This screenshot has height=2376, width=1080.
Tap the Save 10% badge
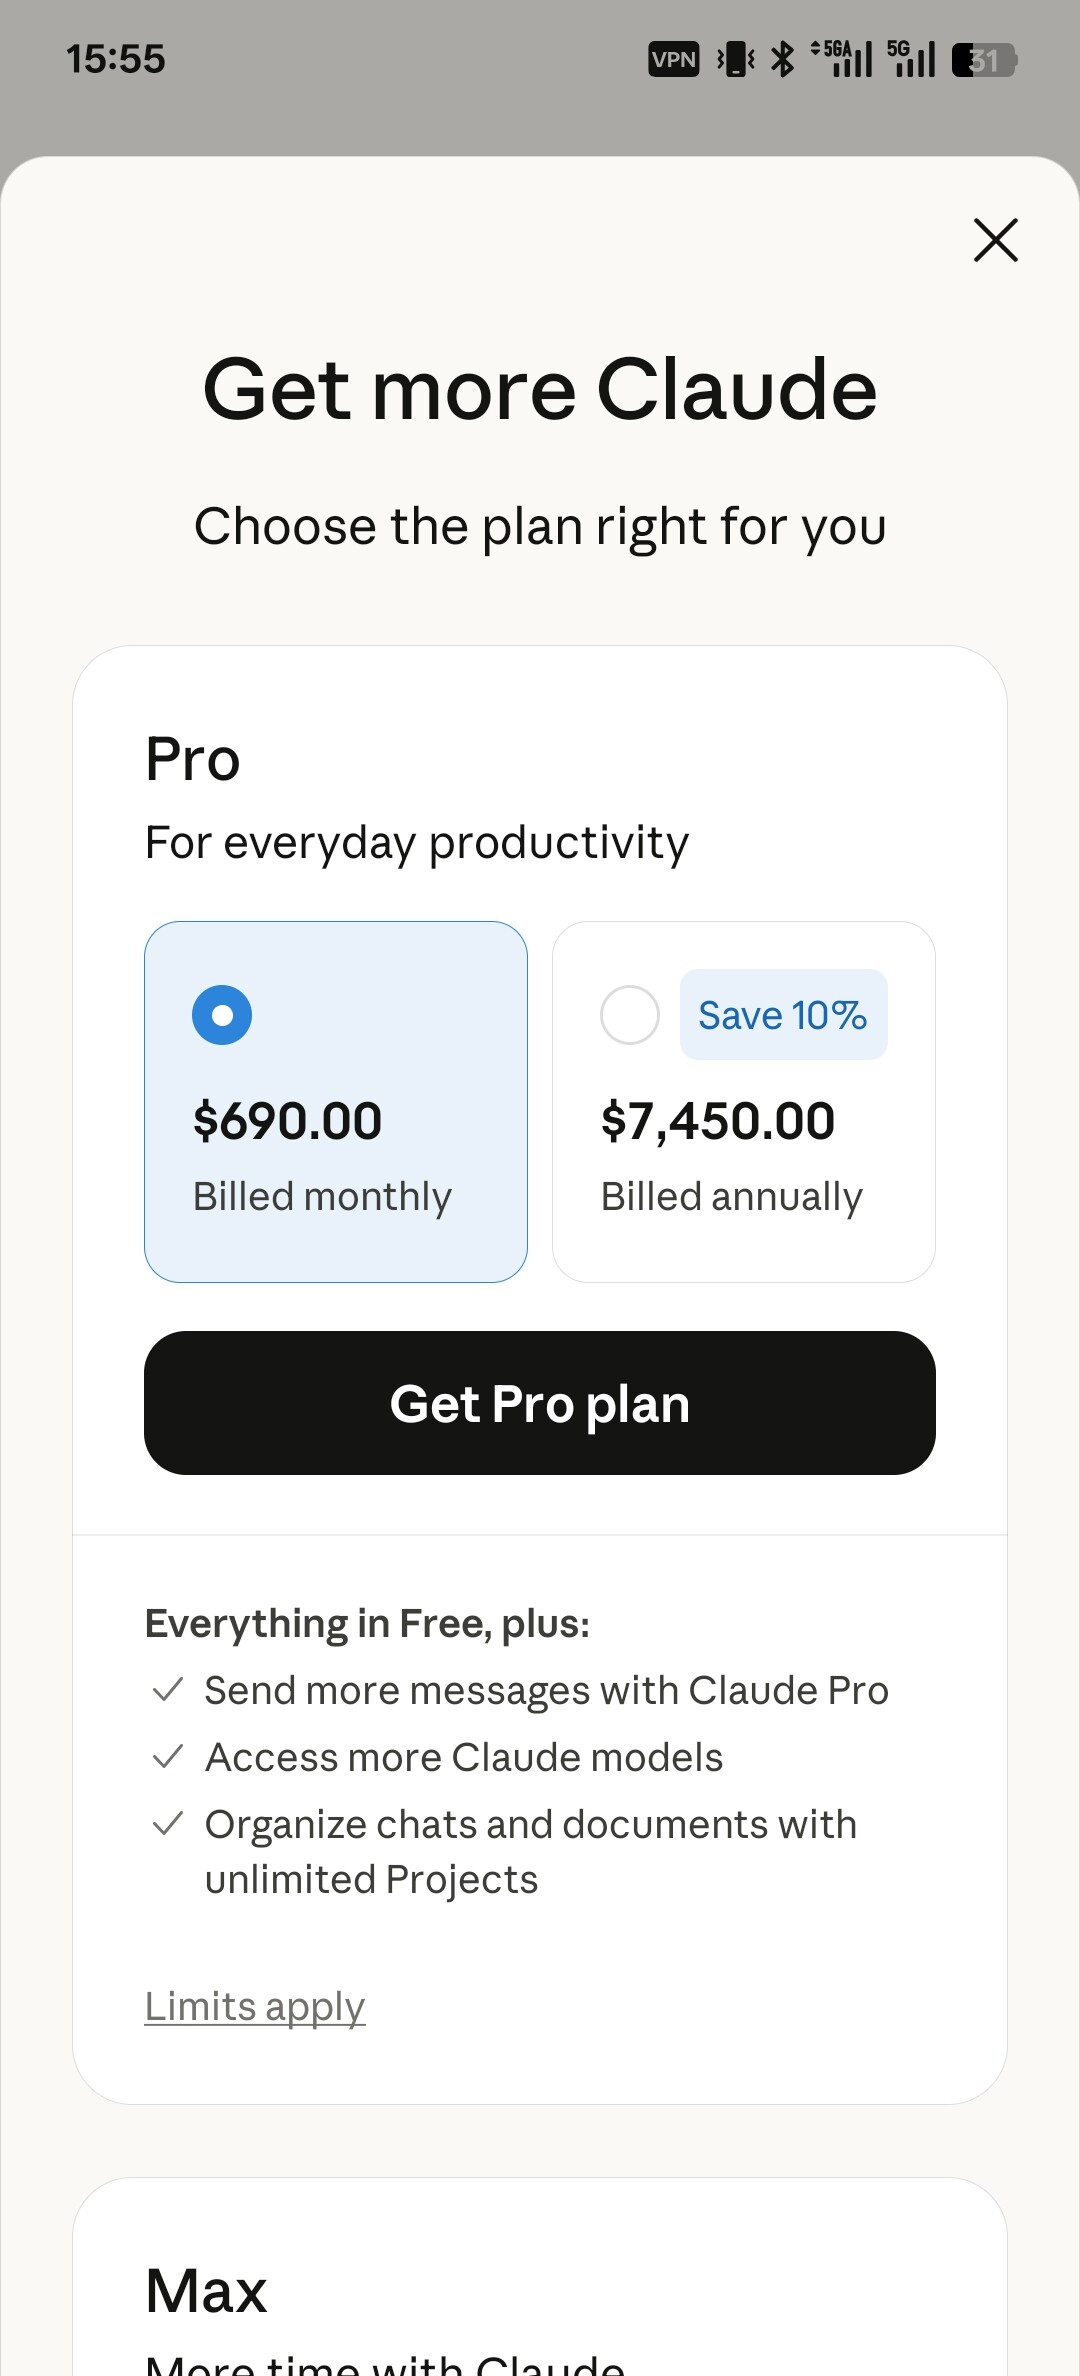[783, 1014]
